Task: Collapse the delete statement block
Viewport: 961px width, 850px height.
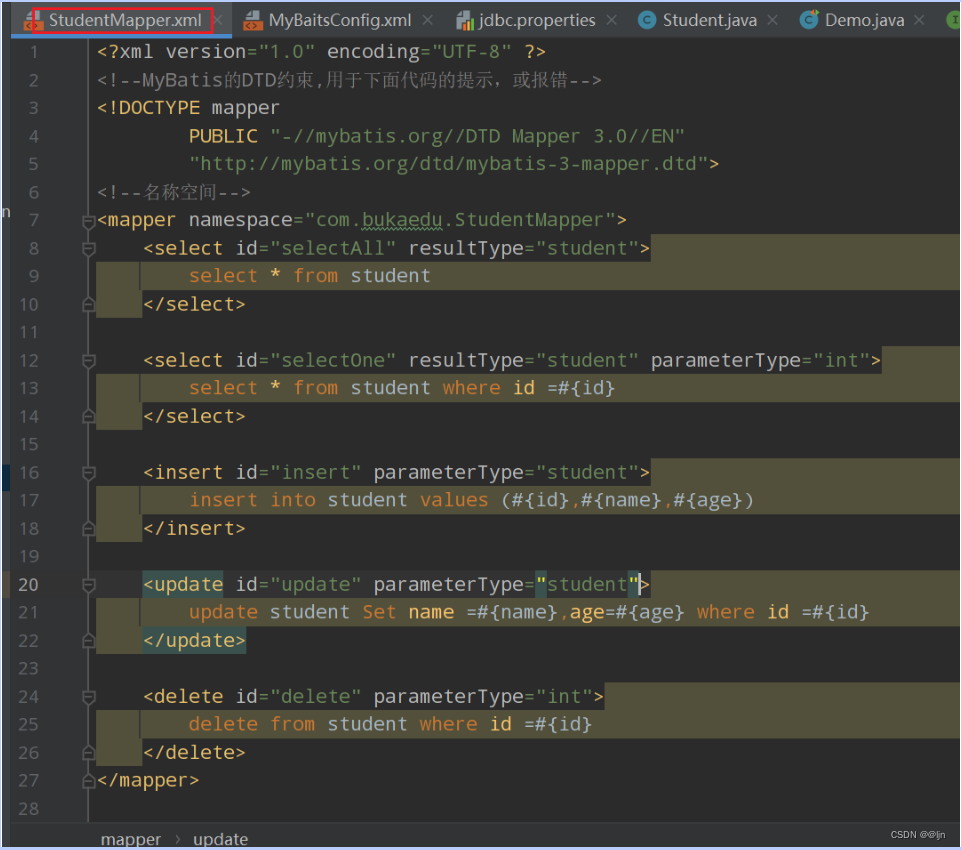Action: coord(87,699)
